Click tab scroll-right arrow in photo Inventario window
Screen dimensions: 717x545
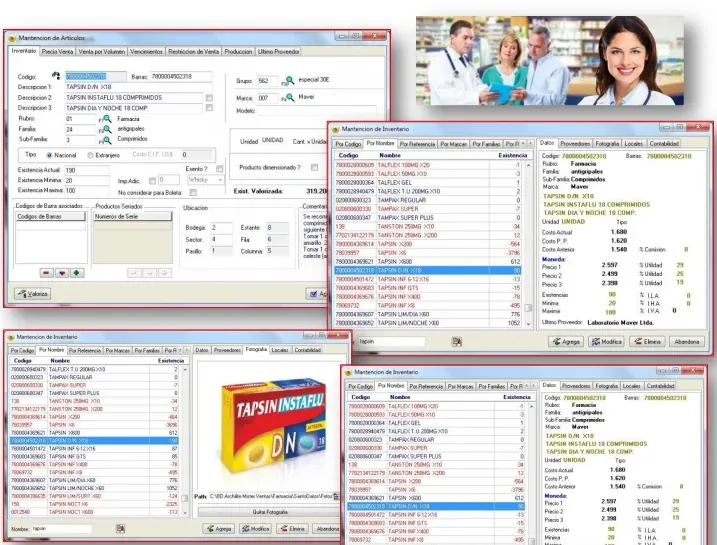(187, 350)
